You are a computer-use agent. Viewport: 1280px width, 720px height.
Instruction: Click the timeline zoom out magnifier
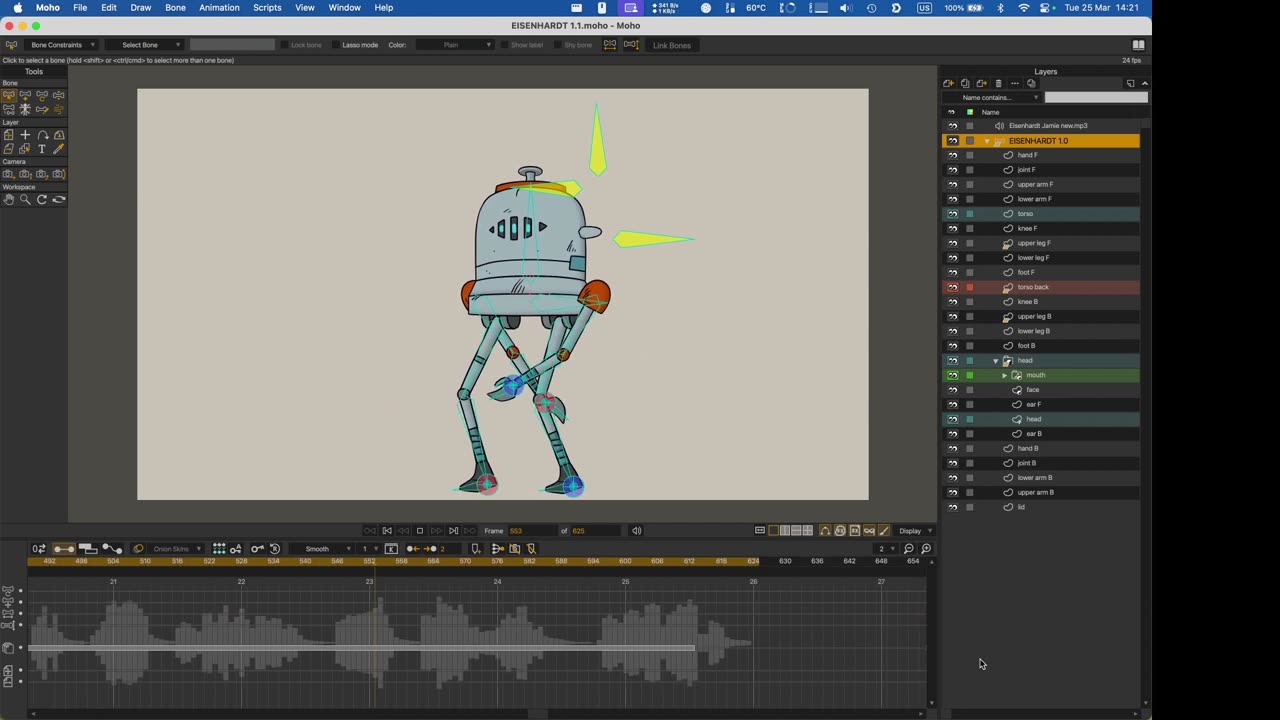[908, 549]
